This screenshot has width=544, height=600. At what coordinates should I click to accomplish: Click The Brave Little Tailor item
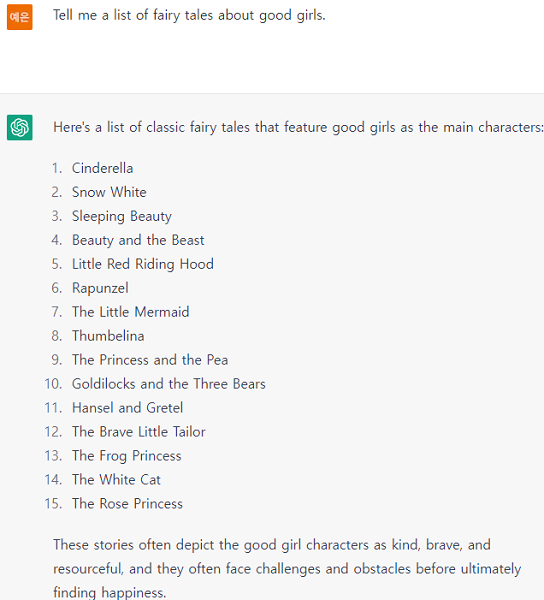coord(138,432)
